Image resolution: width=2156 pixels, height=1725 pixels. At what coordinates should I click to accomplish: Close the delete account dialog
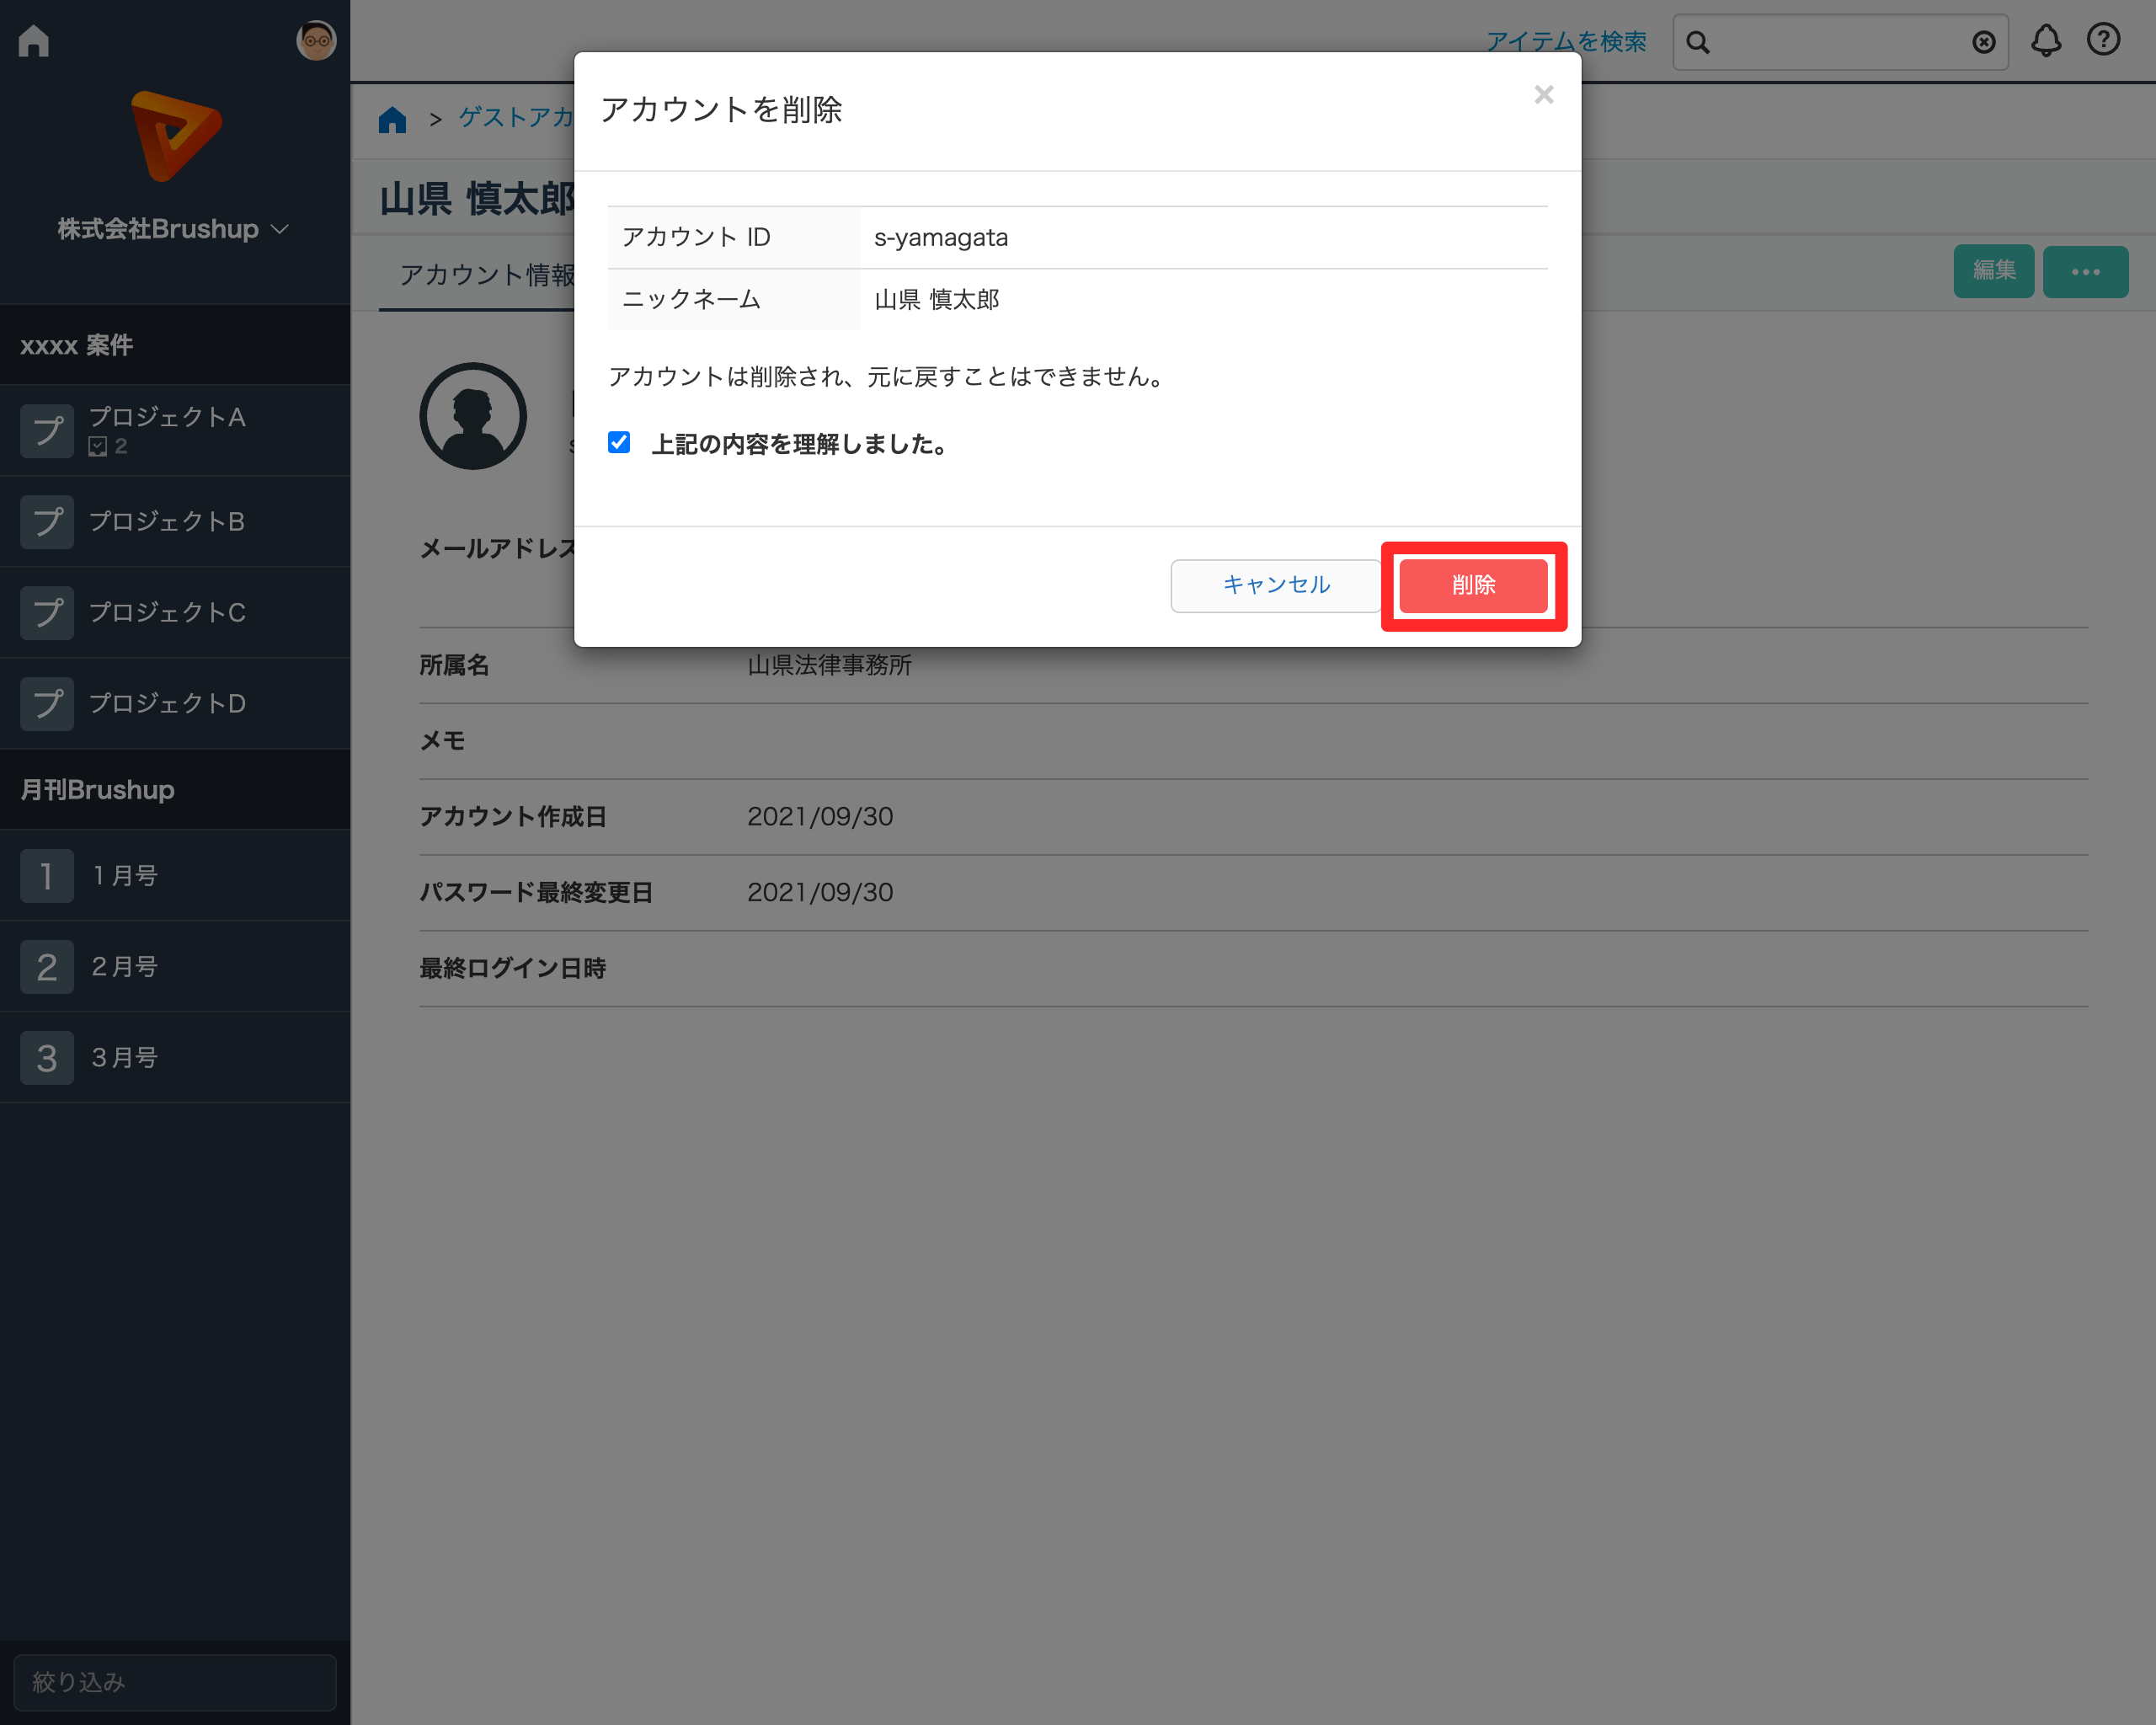1543,95
